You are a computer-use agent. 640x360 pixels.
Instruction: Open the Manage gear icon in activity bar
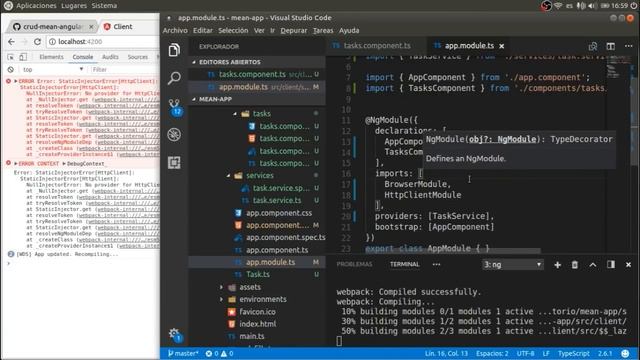pos(175,334)
